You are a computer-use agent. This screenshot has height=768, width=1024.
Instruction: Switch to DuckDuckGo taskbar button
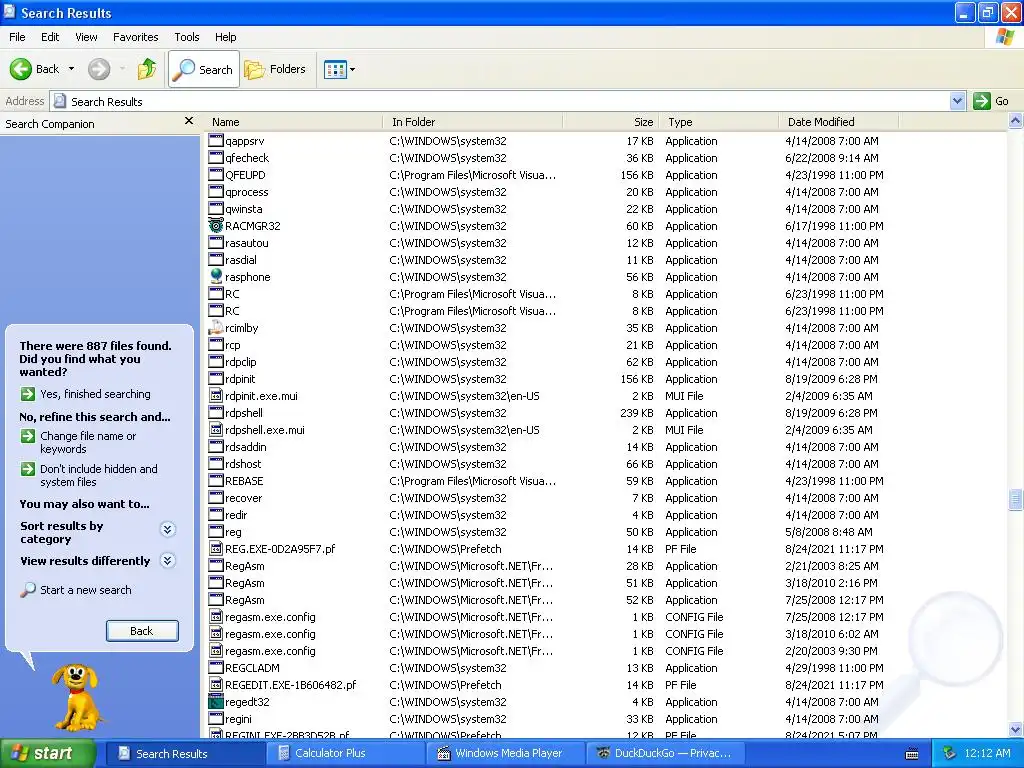point(663,754)
